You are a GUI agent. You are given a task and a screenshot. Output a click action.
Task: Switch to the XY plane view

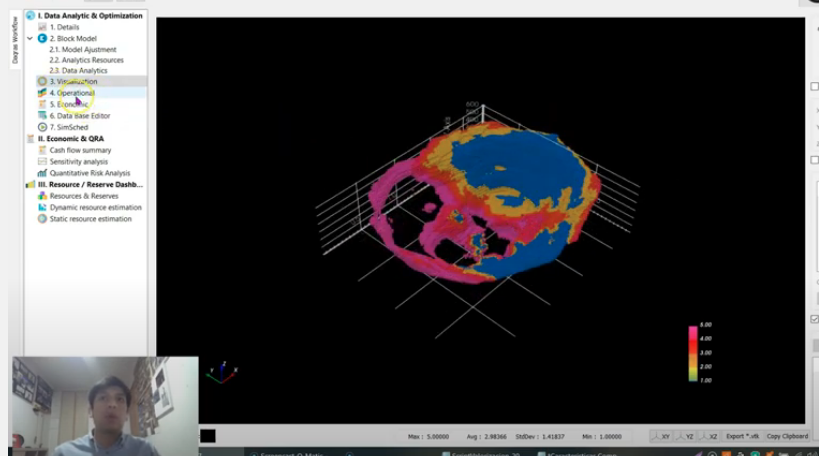click(661, 436)
